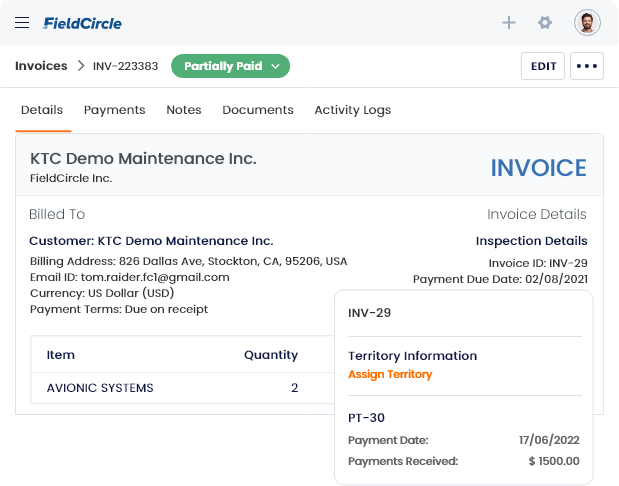The width and height of the screenshot is (619, 486).
Task: Click FieldCircle Inc. subtitle
Action: (x=71, y=178)
